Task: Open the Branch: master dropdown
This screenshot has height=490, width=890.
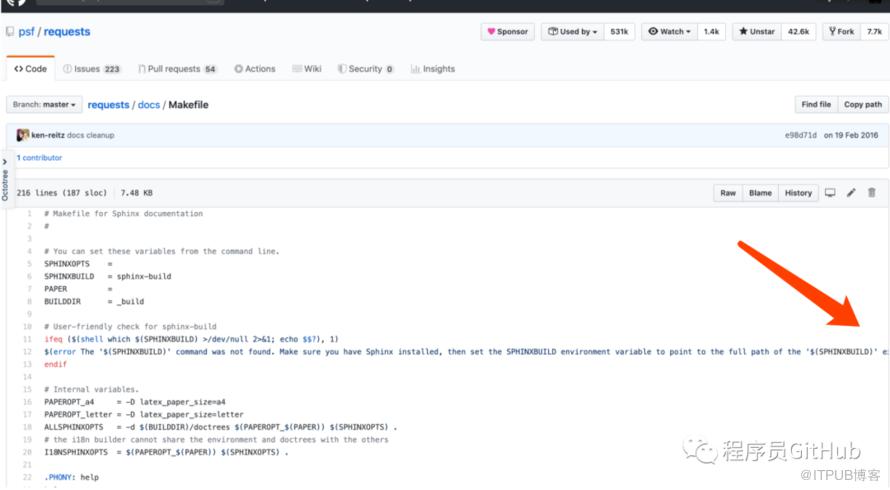Action: (44, 104)
